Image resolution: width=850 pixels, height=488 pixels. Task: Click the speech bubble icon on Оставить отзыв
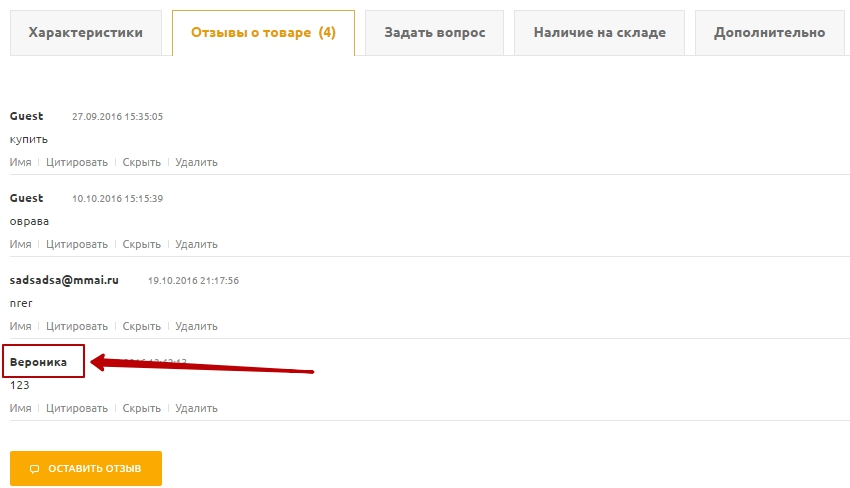point(34,468)
